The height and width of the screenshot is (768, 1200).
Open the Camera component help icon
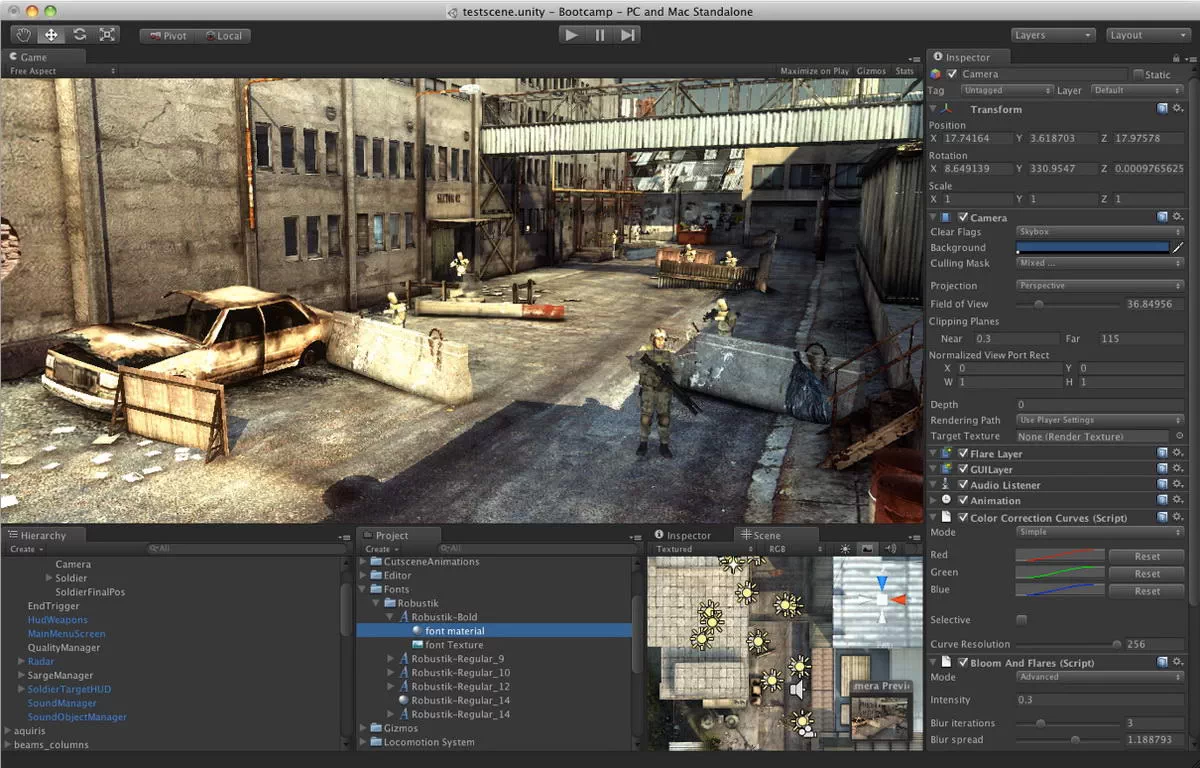(x=1162, y=216)
